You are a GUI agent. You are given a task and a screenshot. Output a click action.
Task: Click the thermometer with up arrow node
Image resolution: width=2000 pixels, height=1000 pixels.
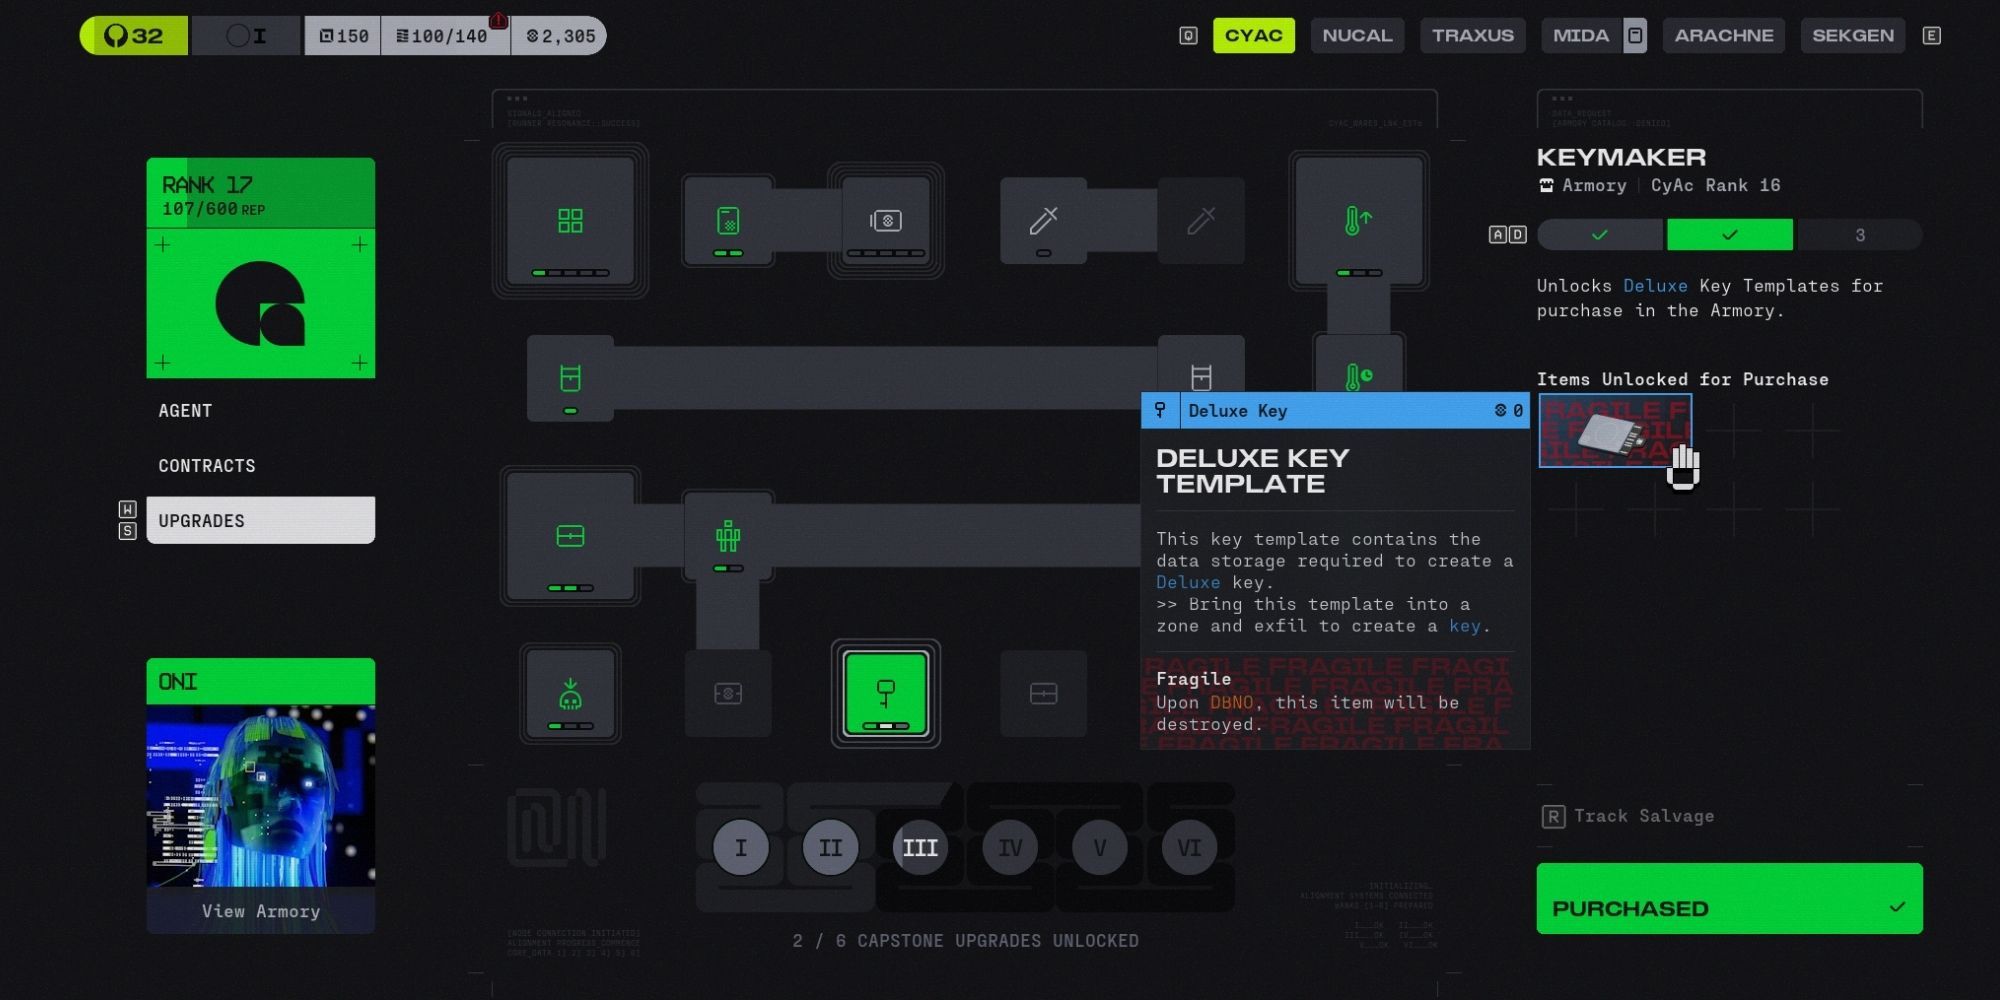click(x=1358, y=221)
